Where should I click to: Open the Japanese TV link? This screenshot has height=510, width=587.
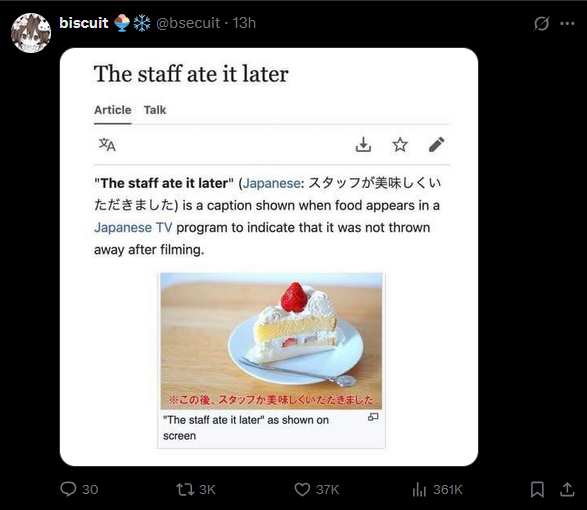pos(133,227)
